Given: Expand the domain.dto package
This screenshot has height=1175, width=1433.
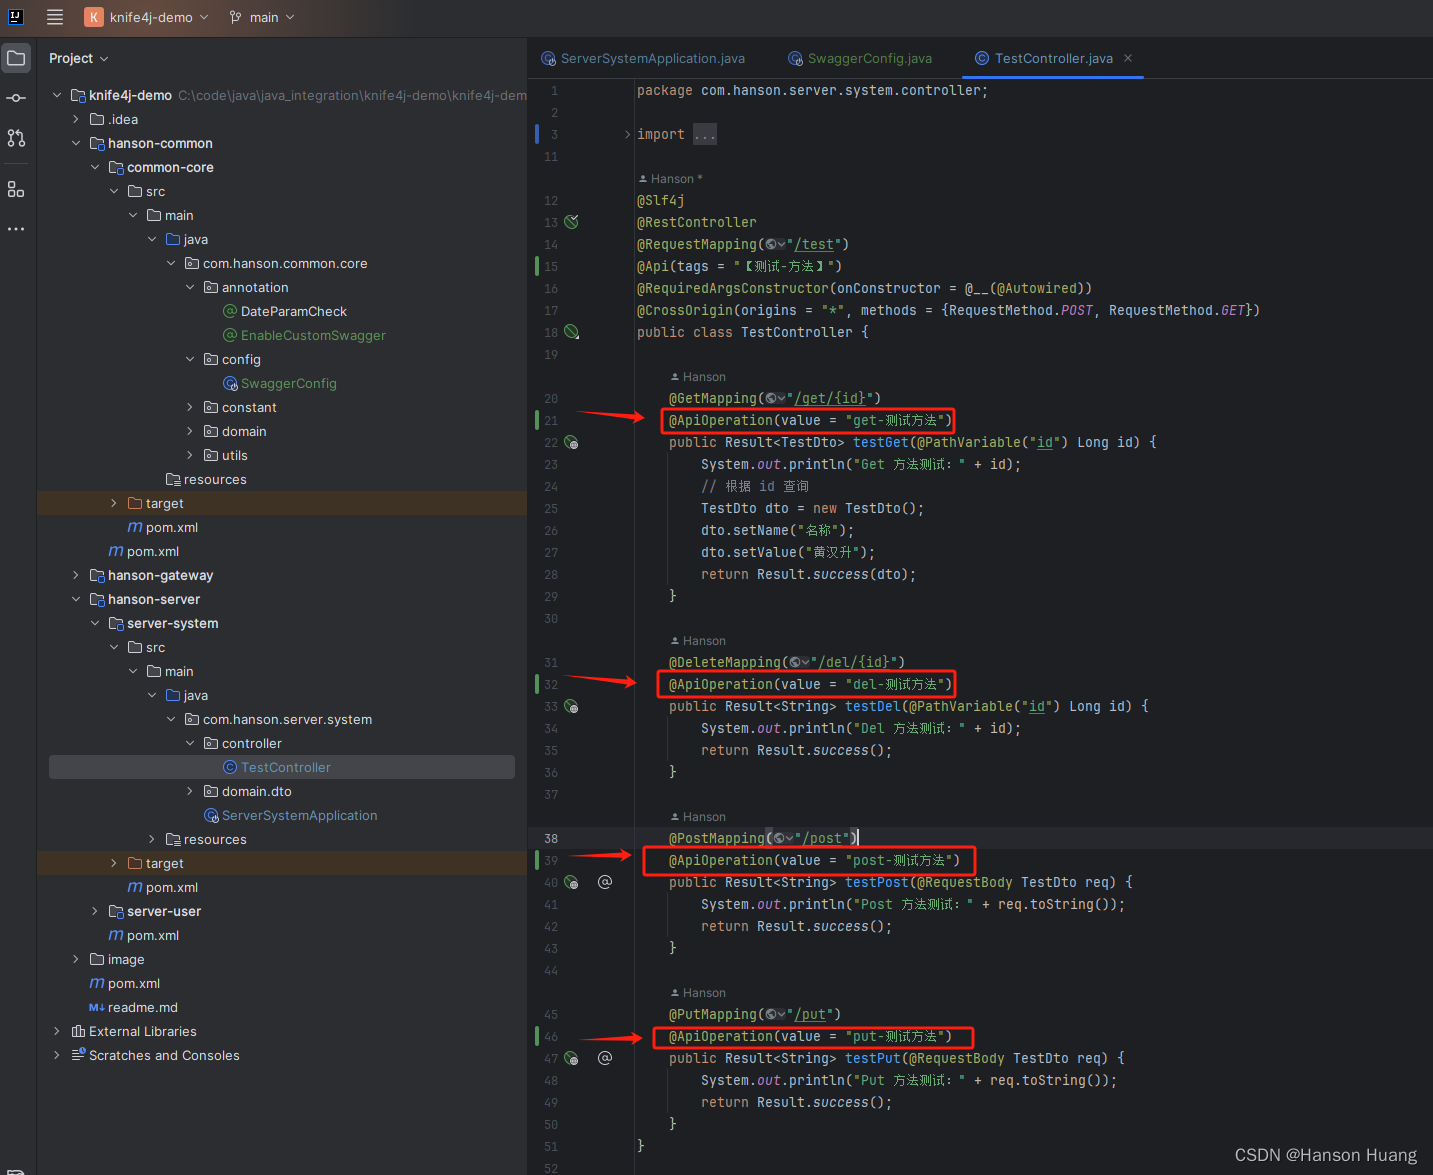Looking at the screenshot, I should [x=190, y=791].
